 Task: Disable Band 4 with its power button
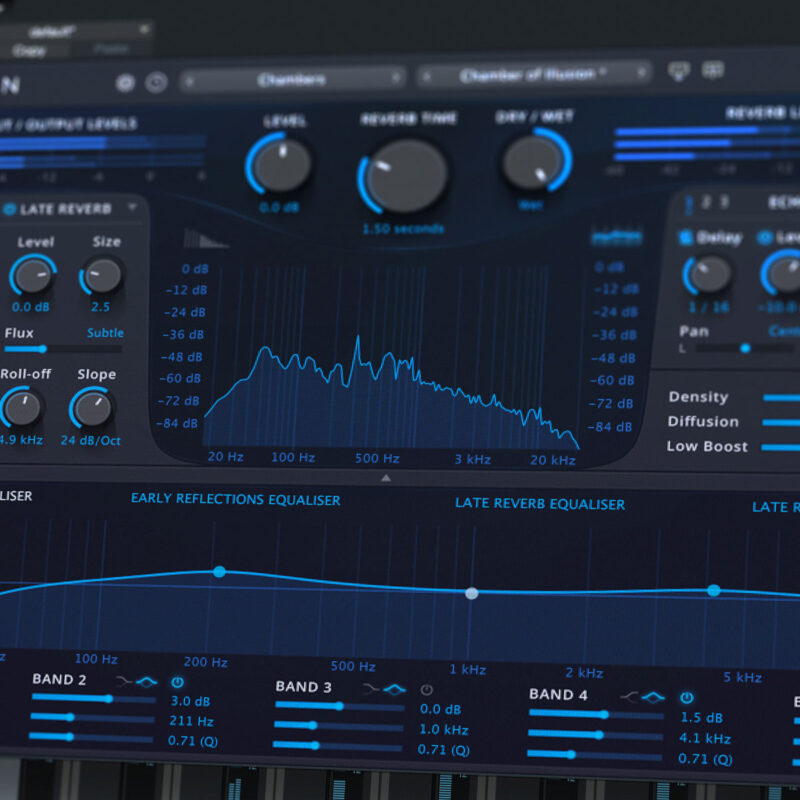pos(687,697)
